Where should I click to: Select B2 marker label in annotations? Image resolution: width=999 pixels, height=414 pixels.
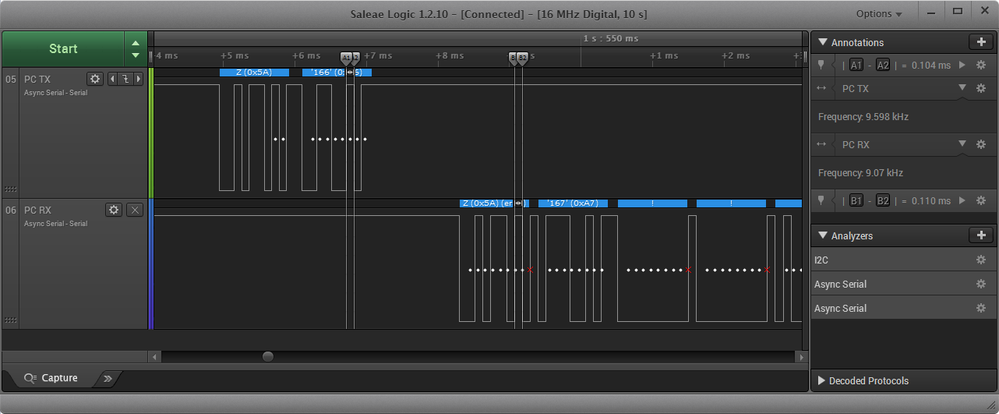click(x=883, y=201)
